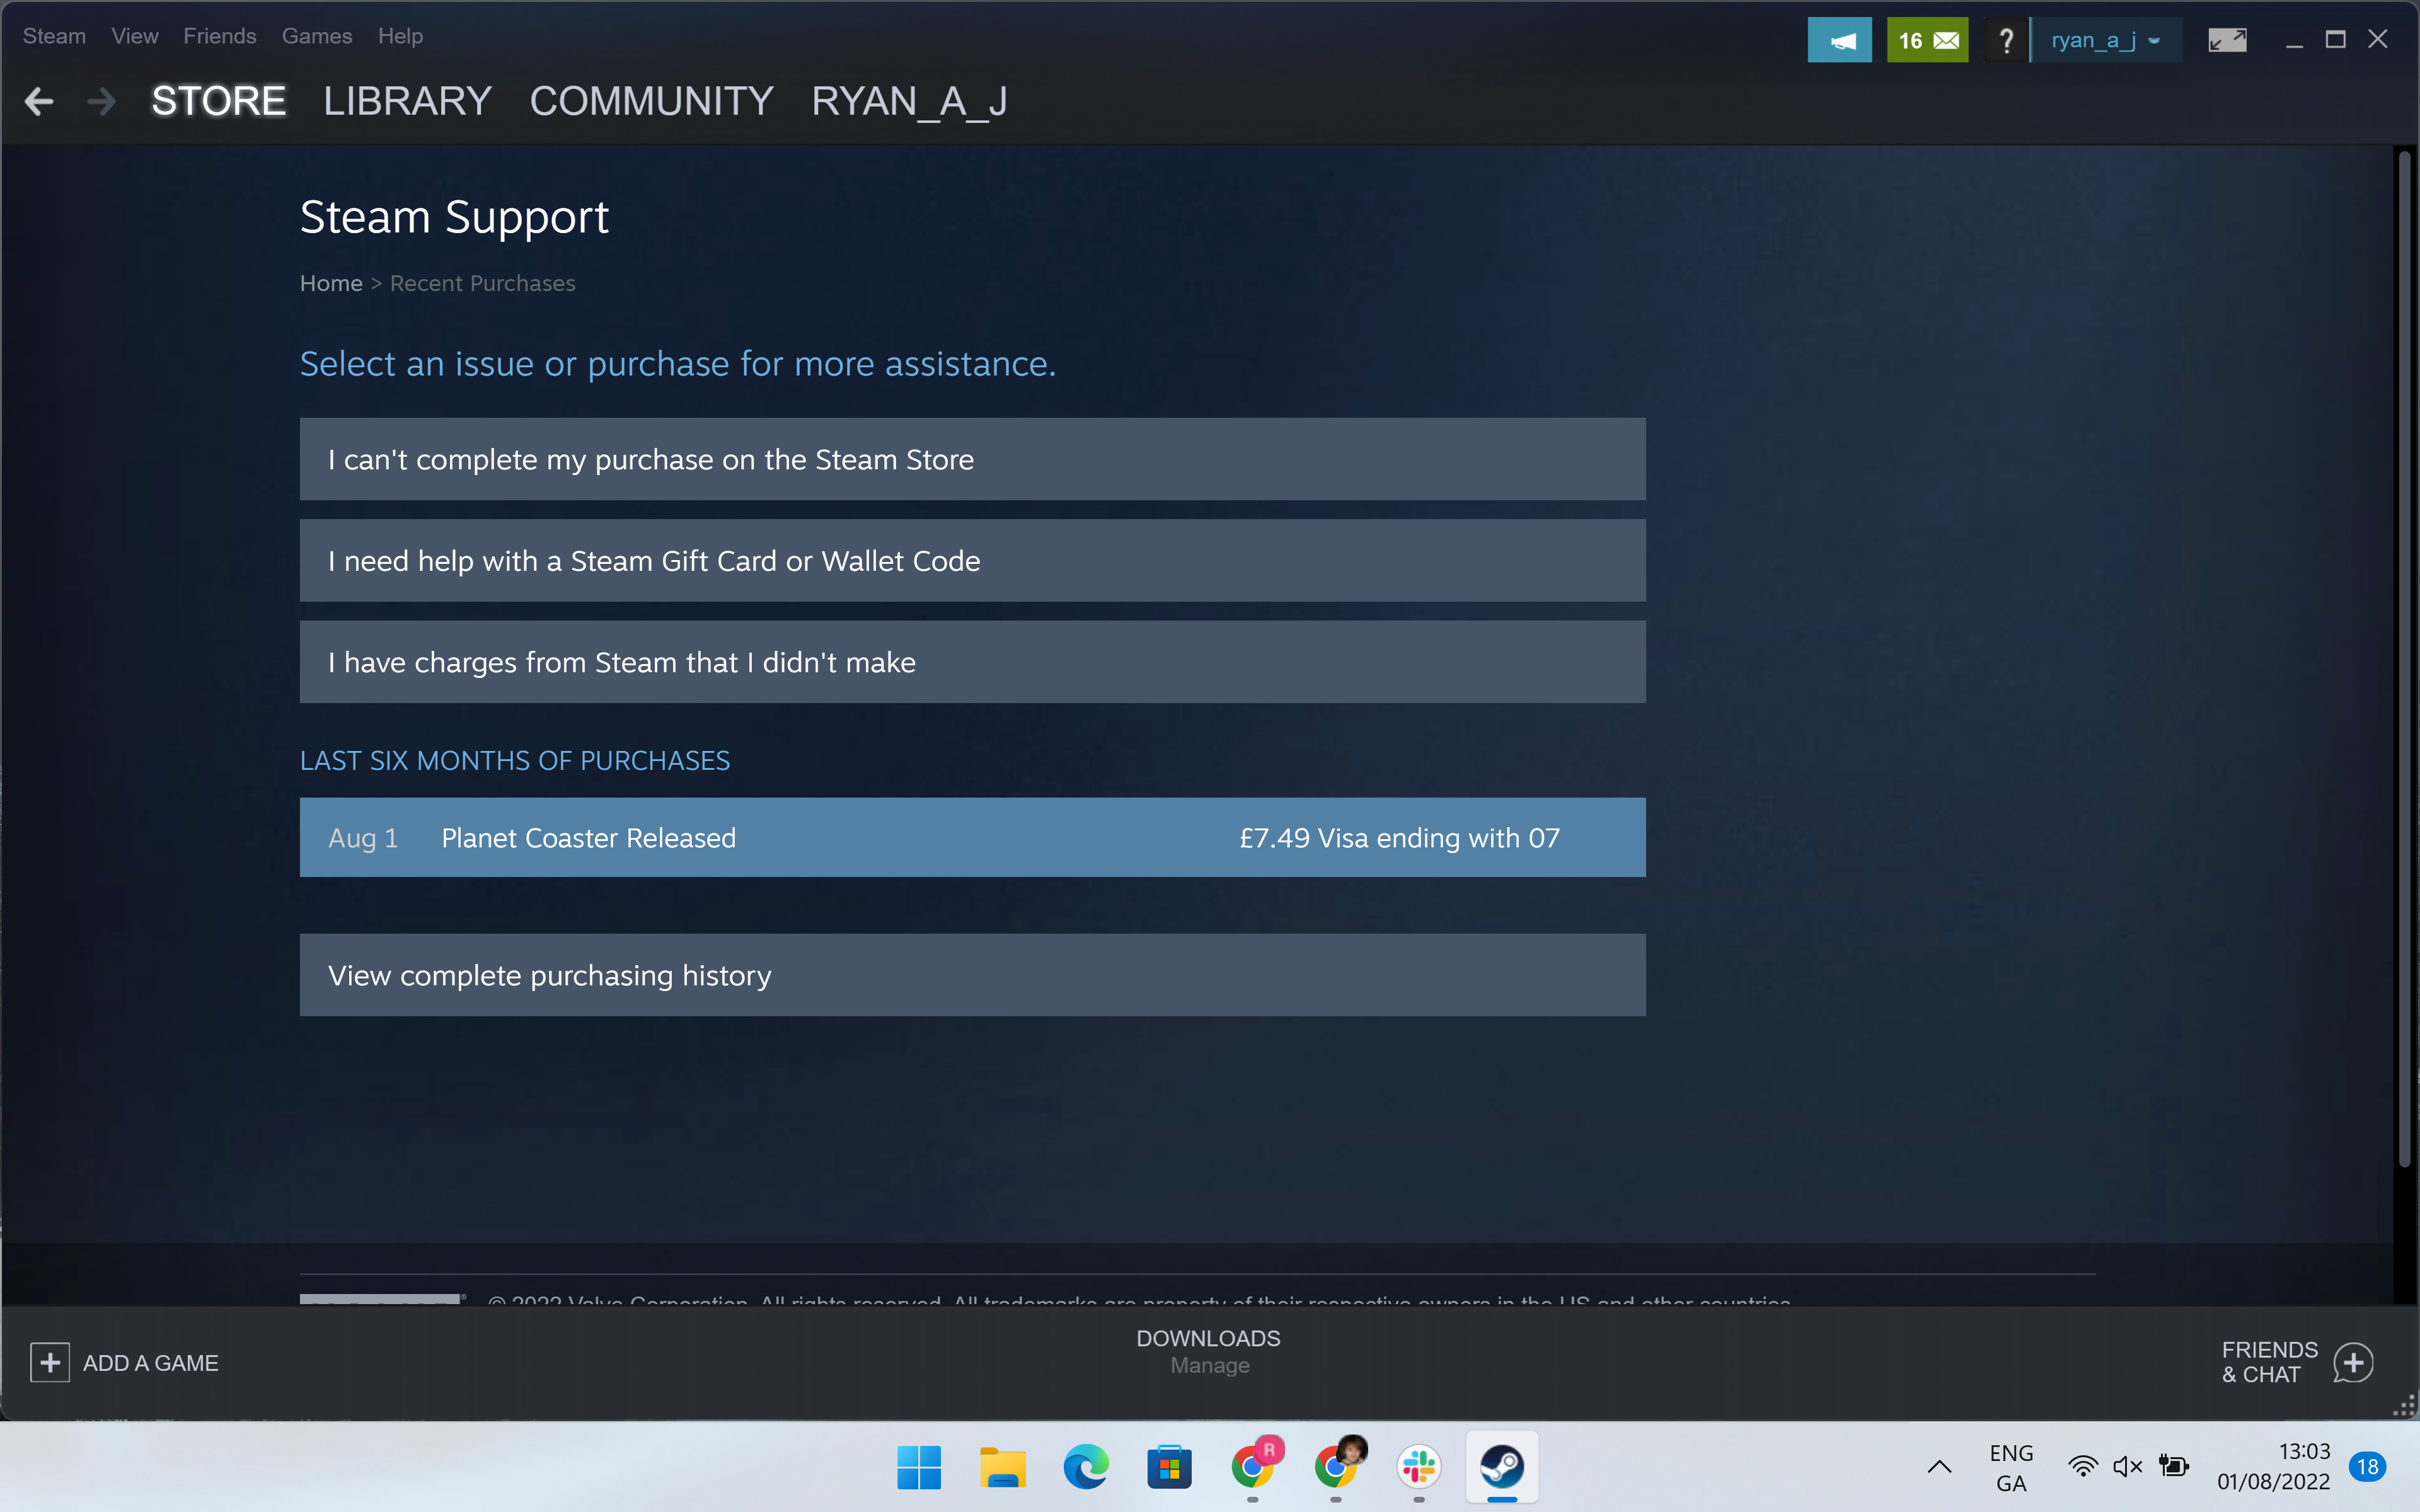Click View complete purchasing history
This screenshot has height=1512, width=2420.
pyautogui.click(x=972, y=975)
